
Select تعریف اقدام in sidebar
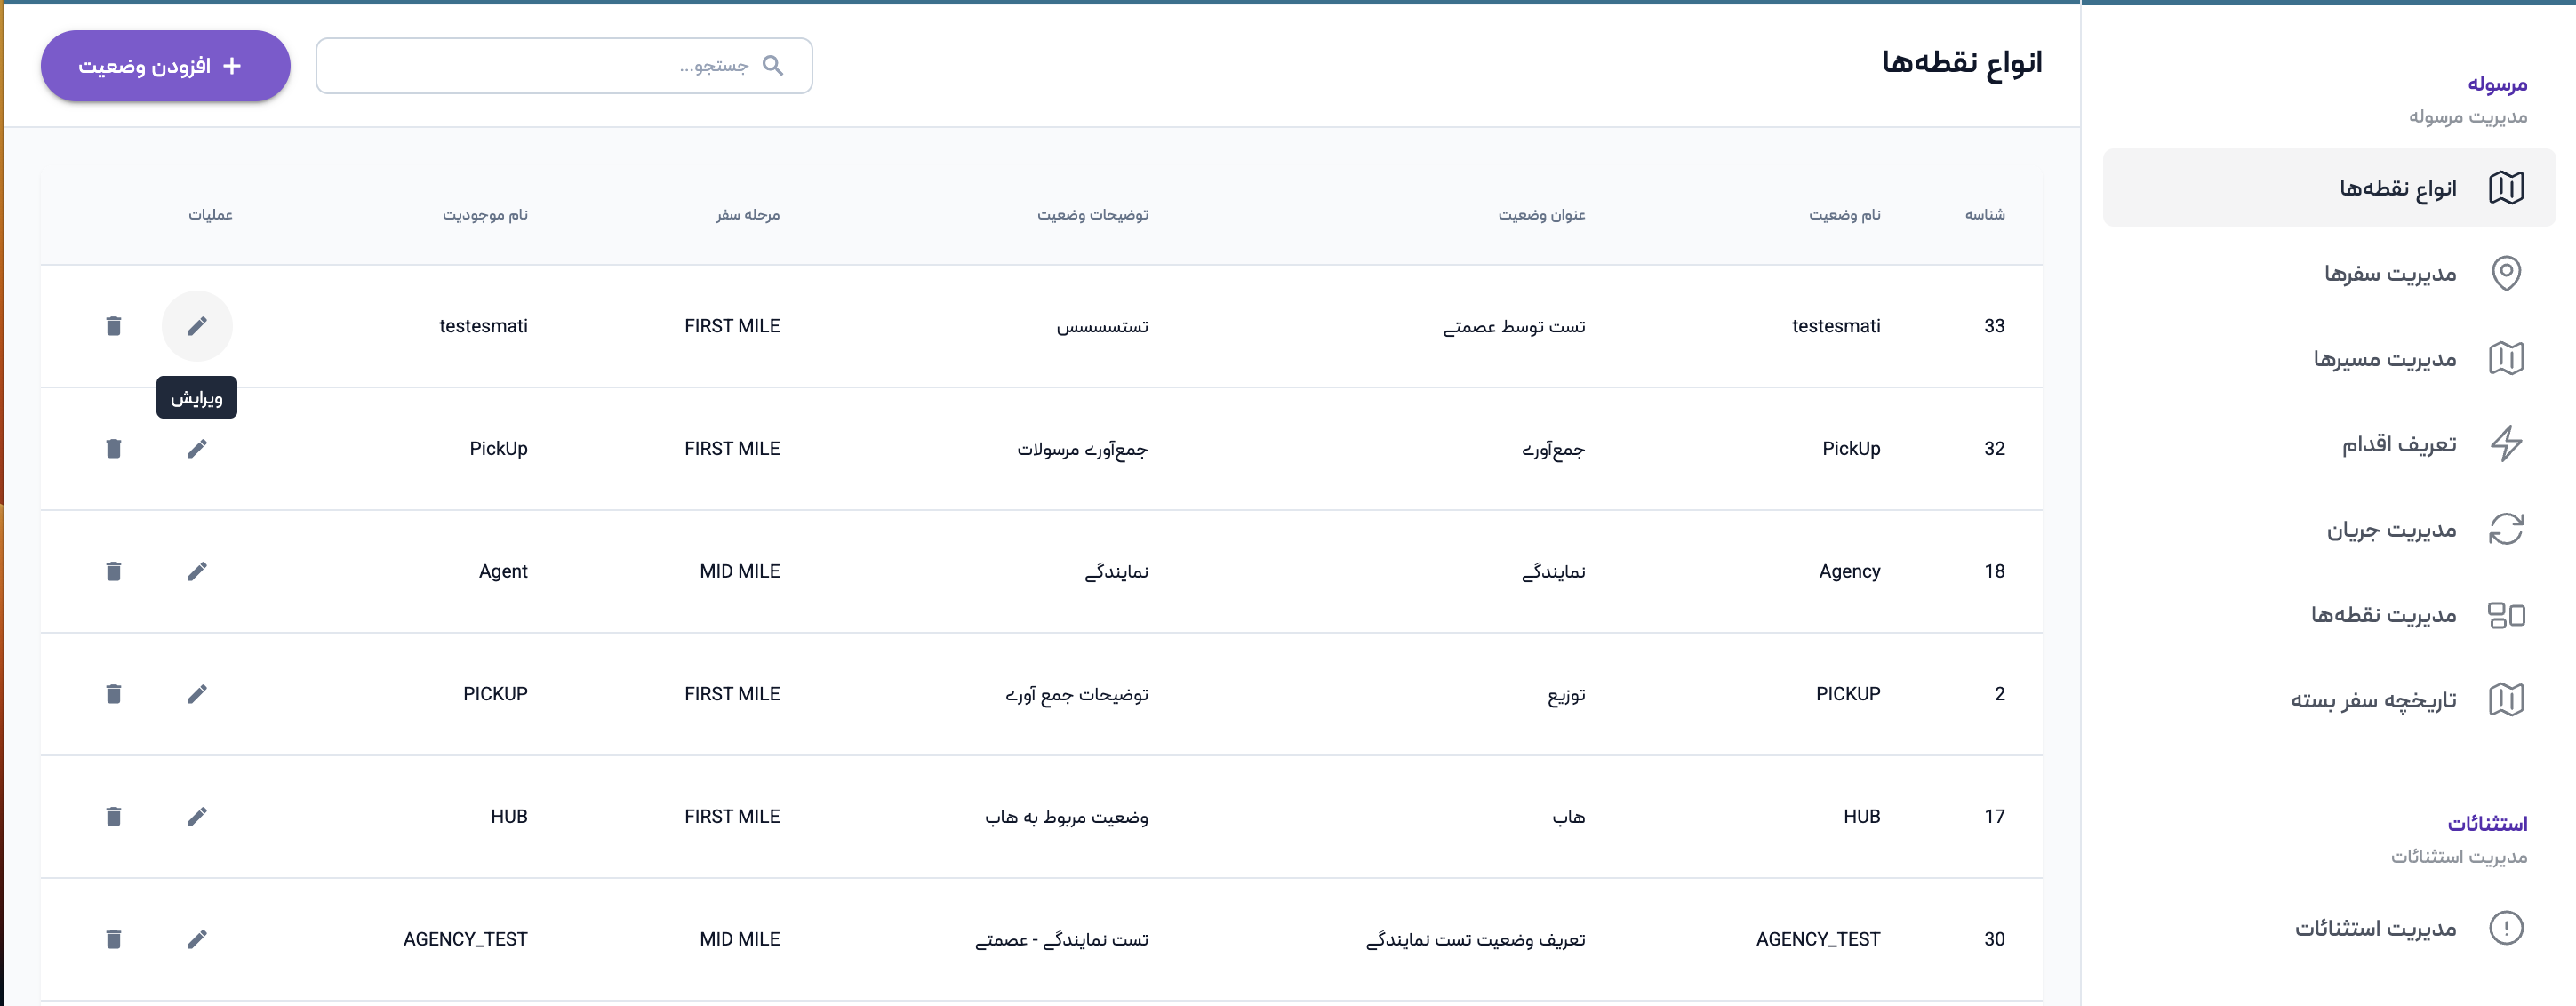[2398, 444]
